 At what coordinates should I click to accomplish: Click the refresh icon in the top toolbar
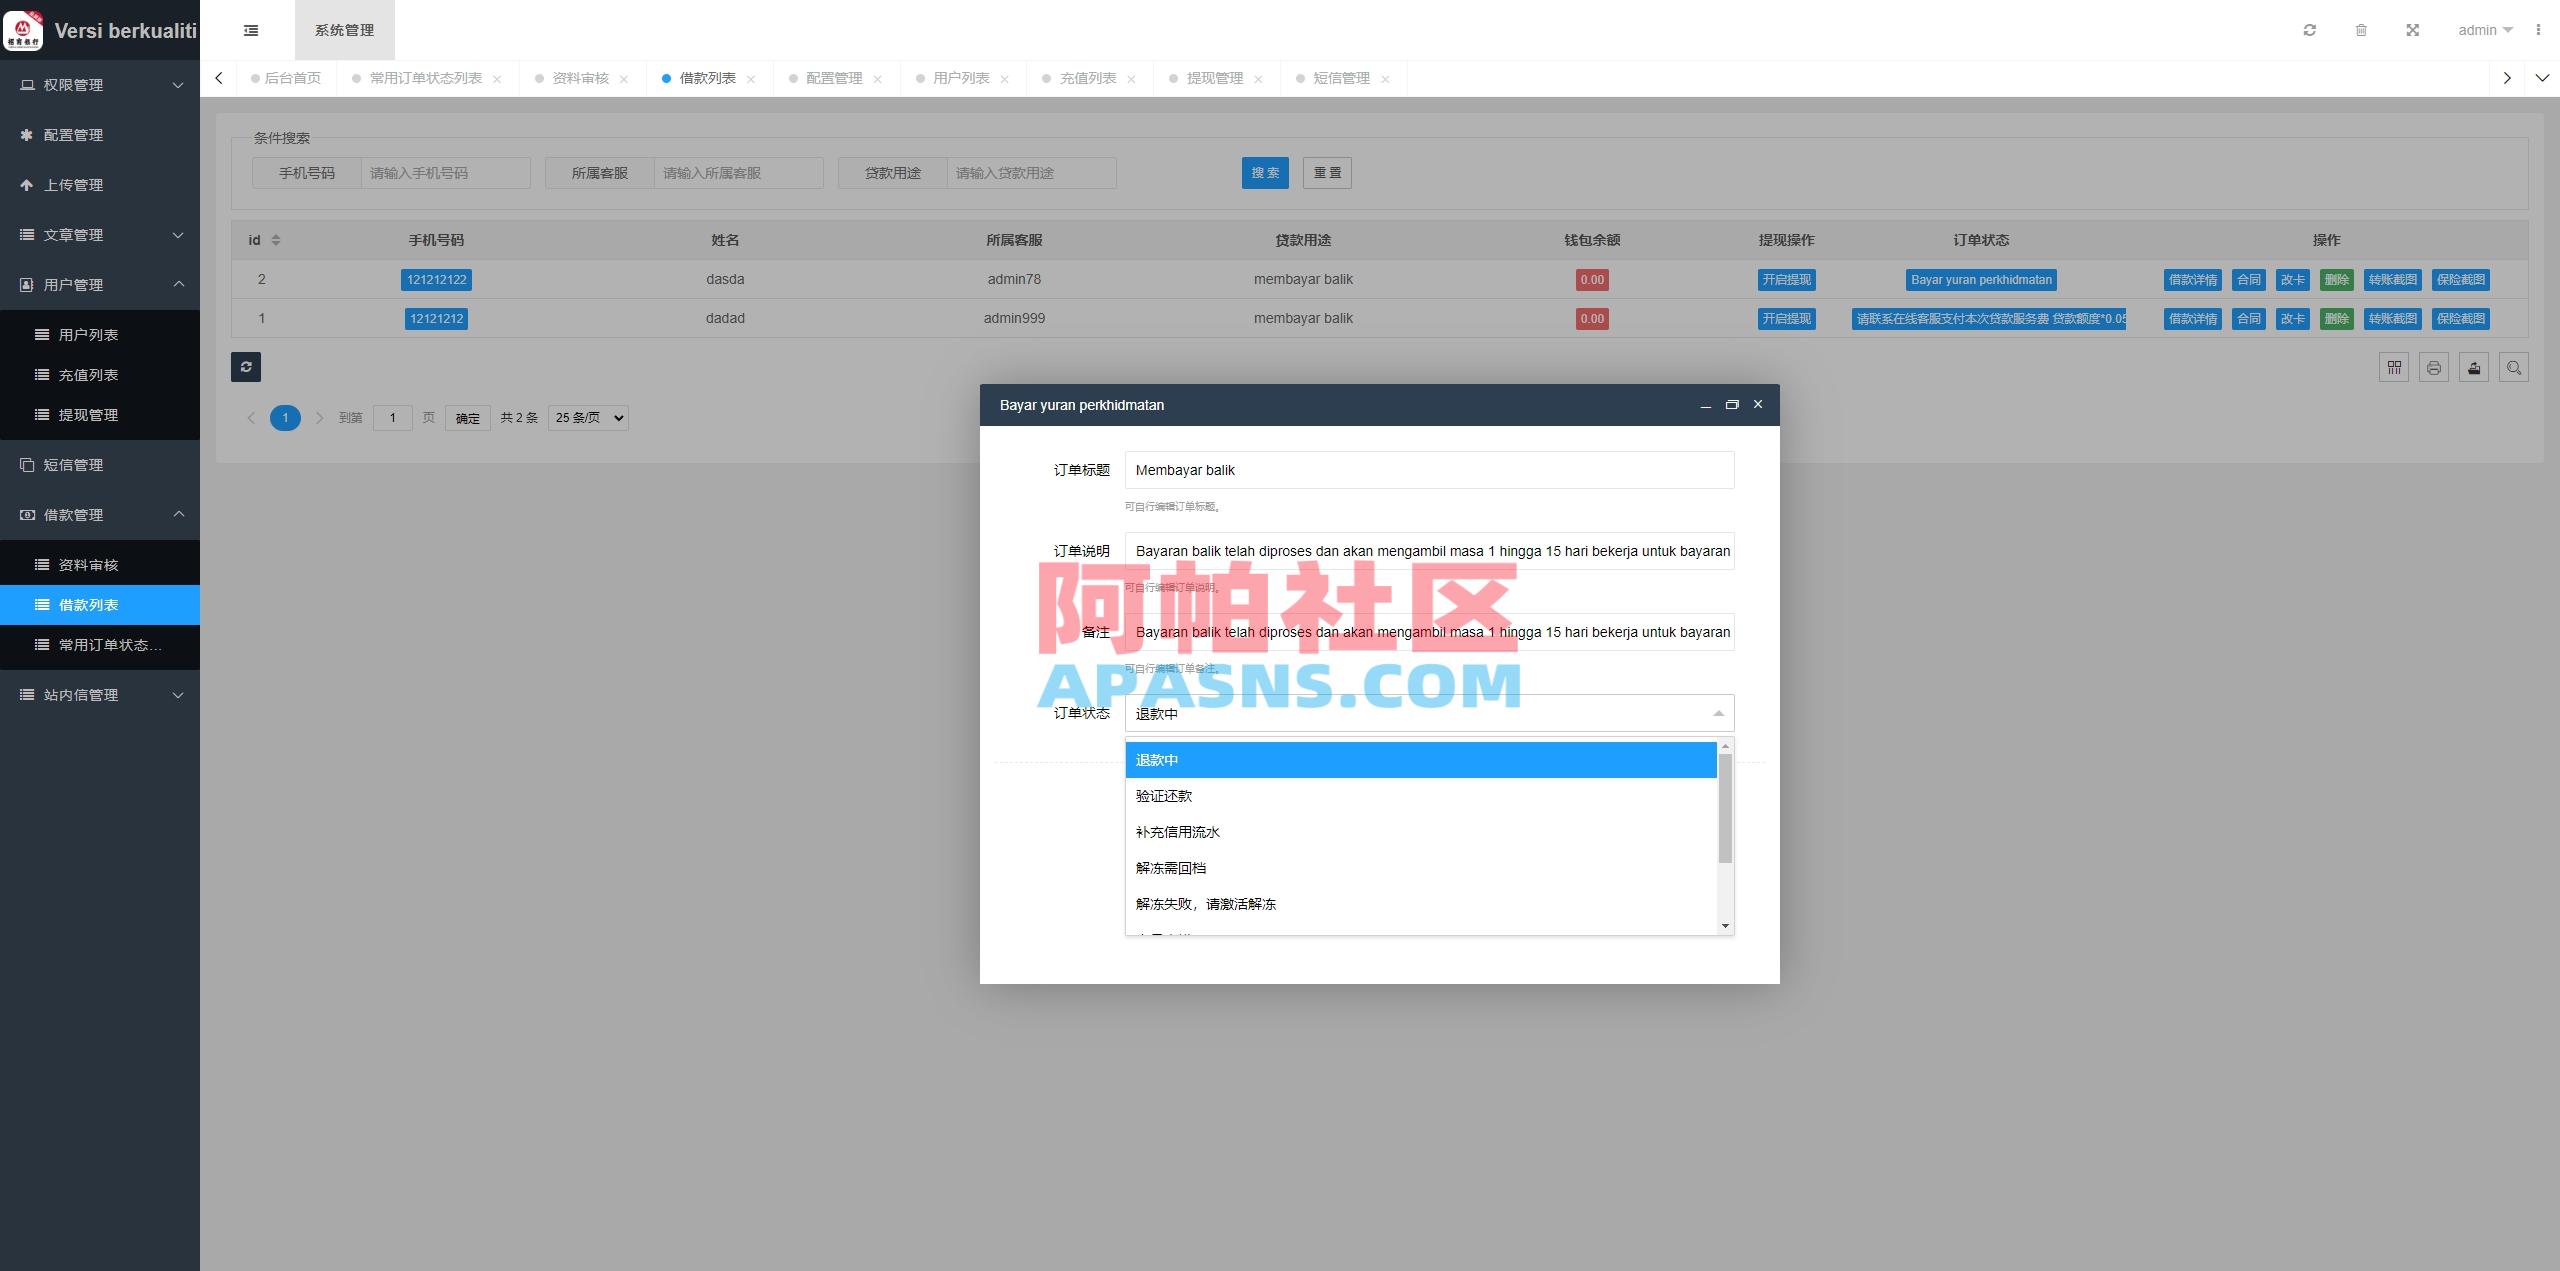[x=2309, y=30]
